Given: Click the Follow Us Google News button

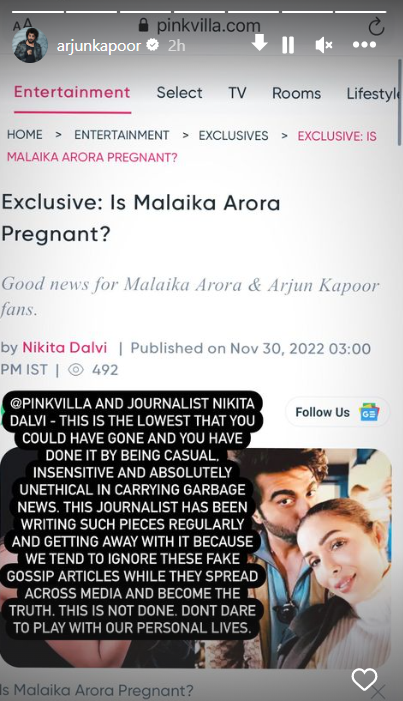Looking at the screenshot, I should (x=337, y=412).
